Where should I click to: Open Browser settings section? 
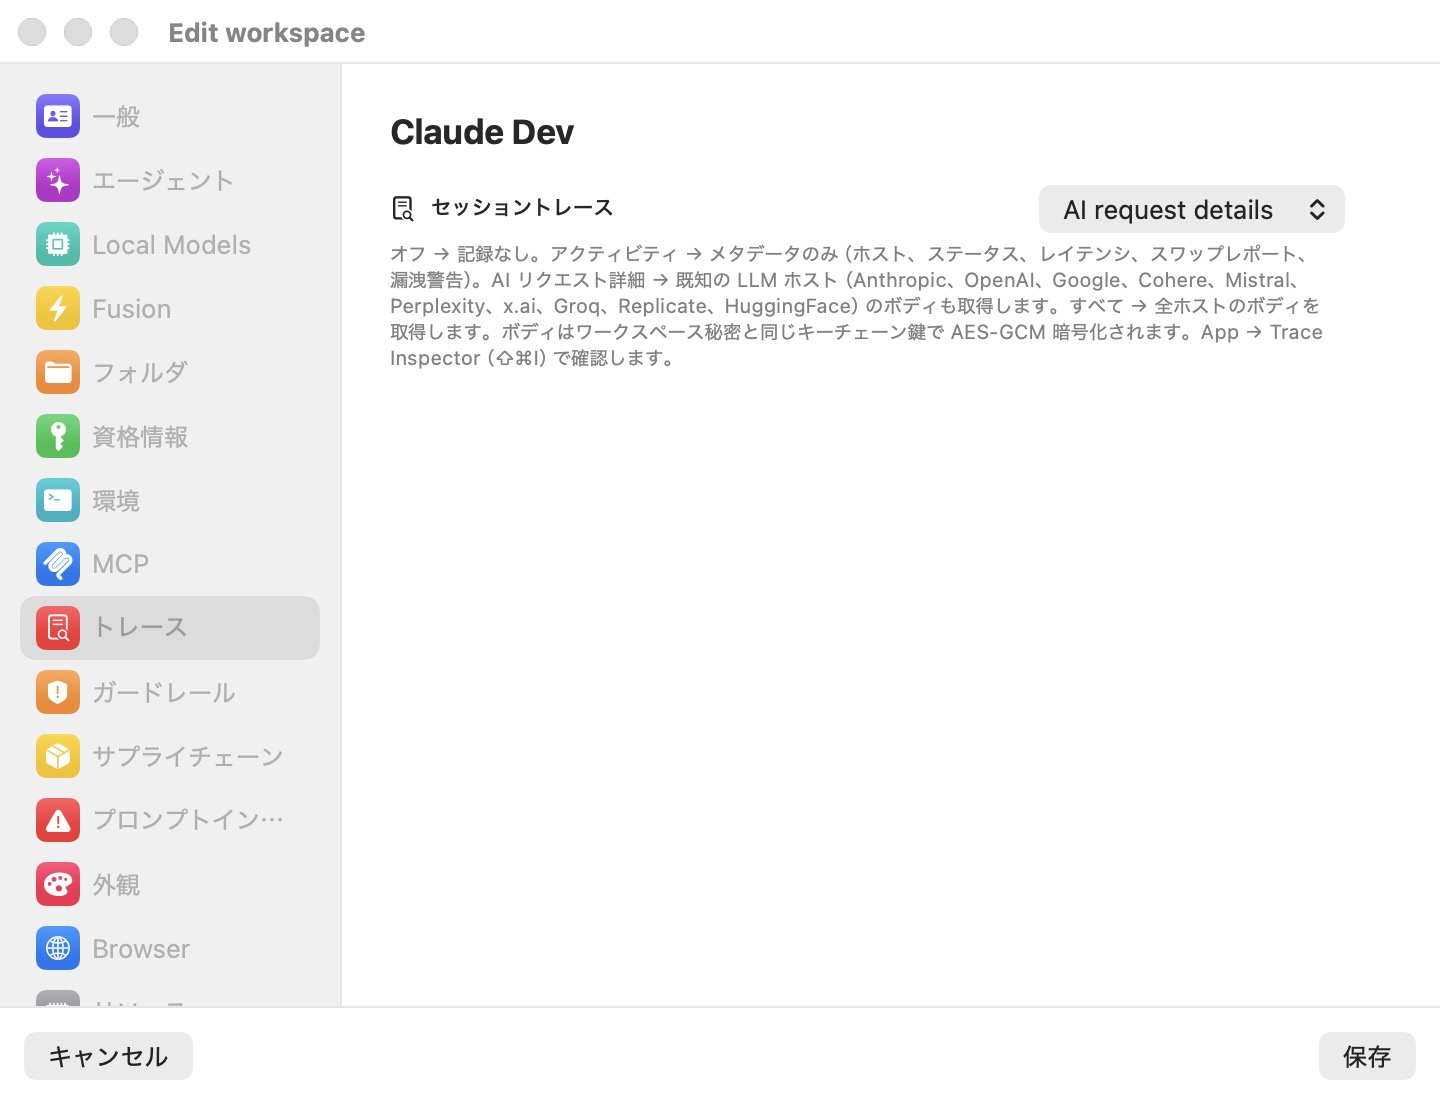pos(170,948)
